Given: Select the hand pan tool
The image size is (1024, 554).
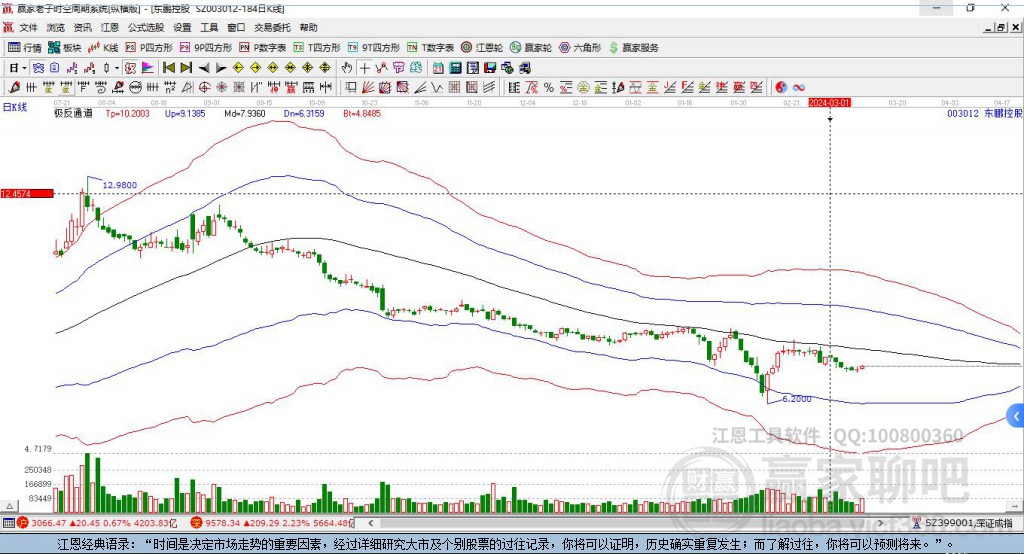Looking at the screenshot, I should click(x=347, y=68).
